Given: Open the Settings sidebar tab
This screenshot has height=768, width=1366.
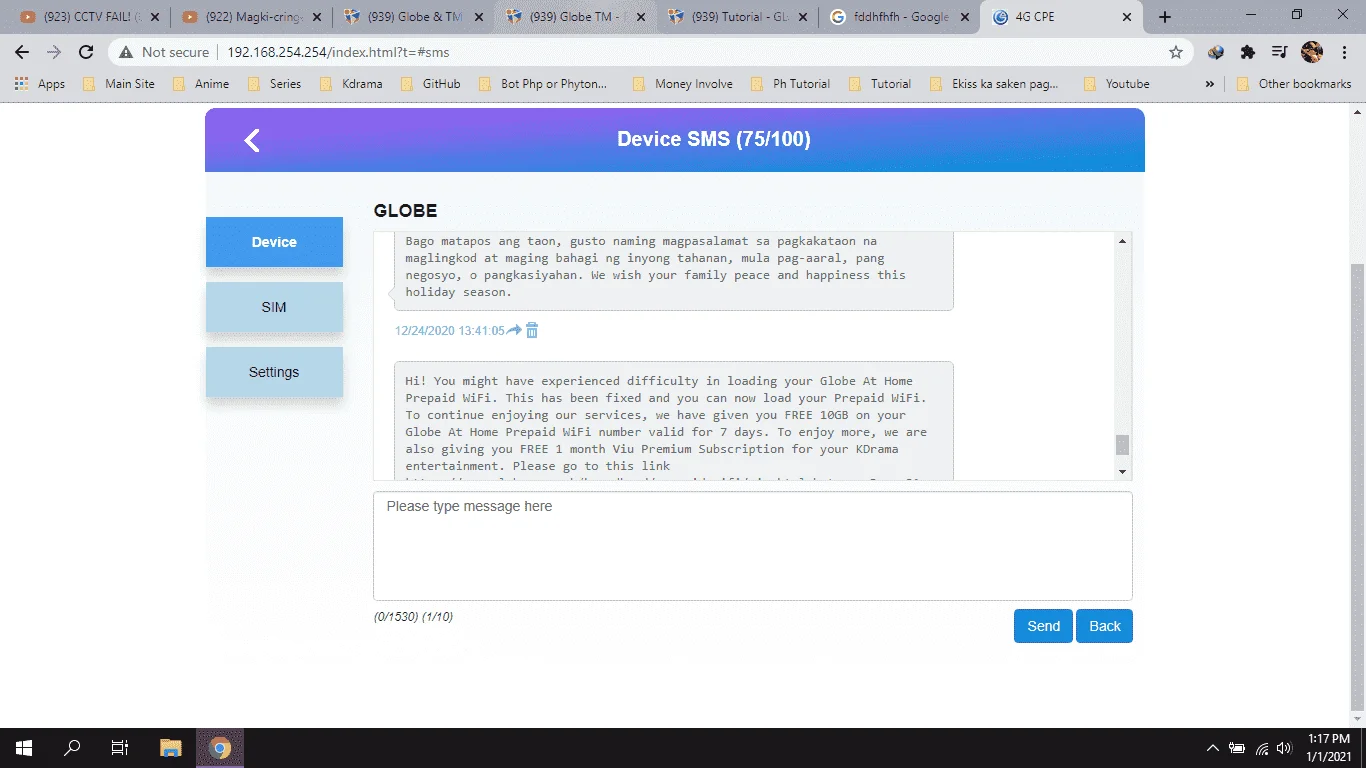Looking at the screenshot, I should tap(274, 372).
